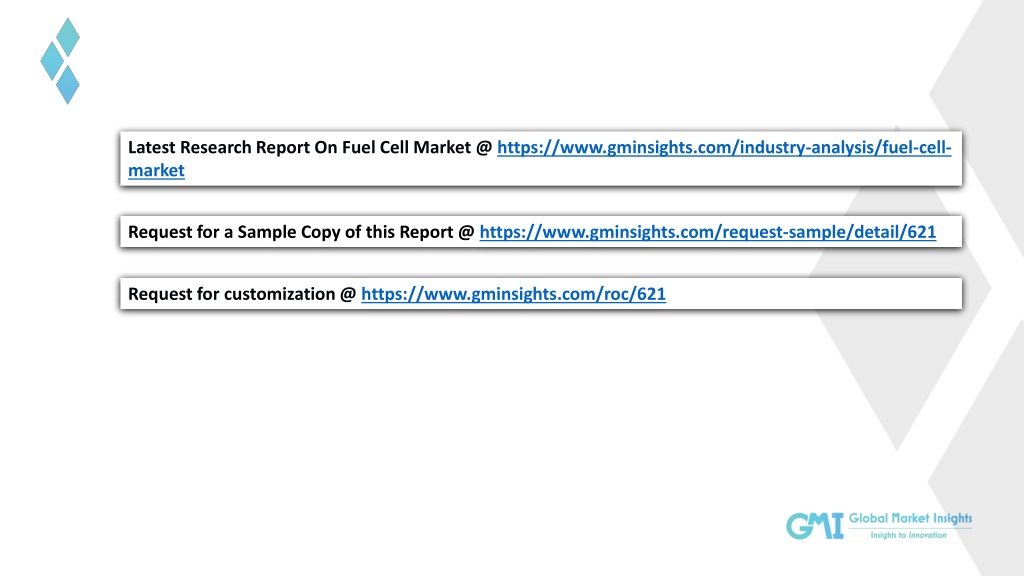Click the wrapped "market" link text
The width and height of the screenshot is (1024, 576).
[156, 170]
